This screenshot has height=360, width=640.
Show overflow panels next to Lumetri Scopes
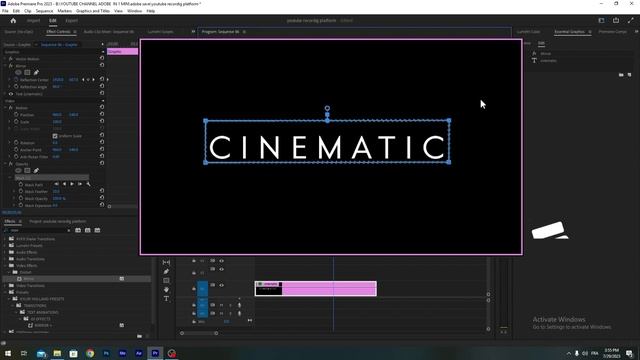pyautogui.click(x=193, y=31)
